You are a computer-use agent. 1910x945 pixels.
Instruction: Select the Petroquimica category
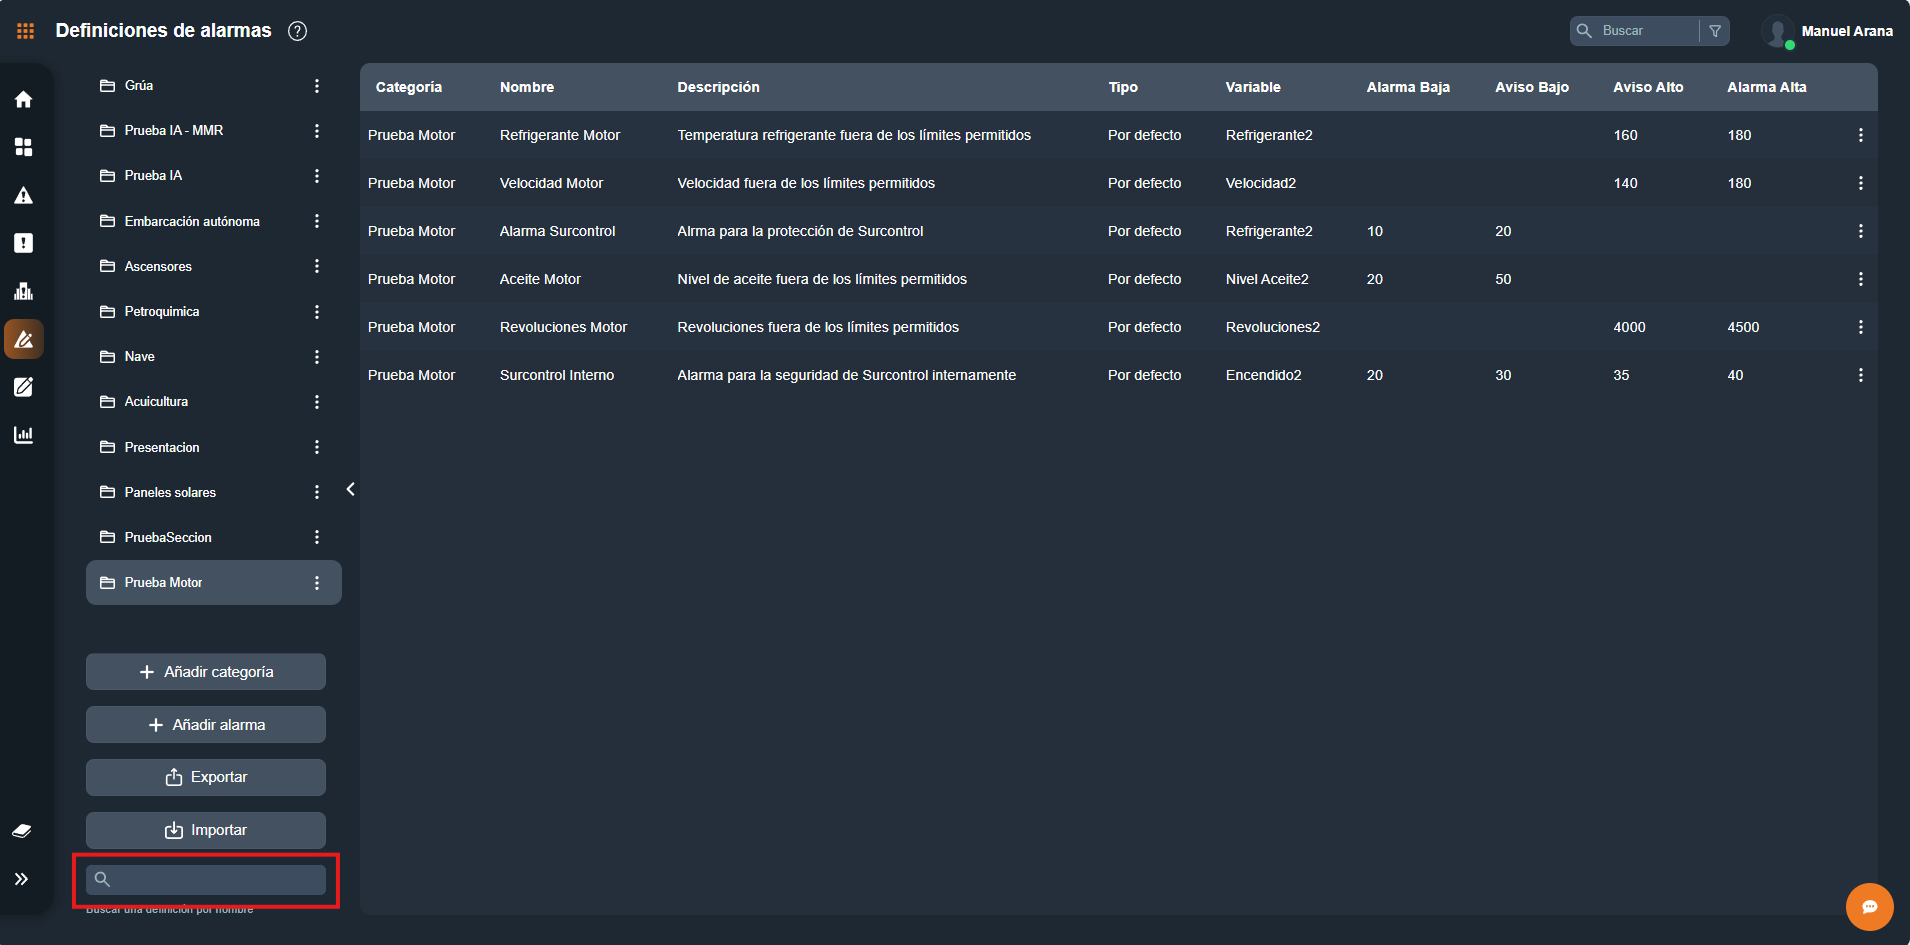point(162,312)
